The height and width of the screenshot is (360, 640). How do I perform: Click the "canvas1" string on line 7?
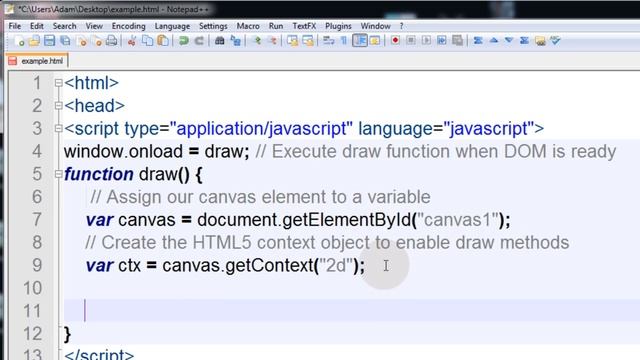[458, 220]
